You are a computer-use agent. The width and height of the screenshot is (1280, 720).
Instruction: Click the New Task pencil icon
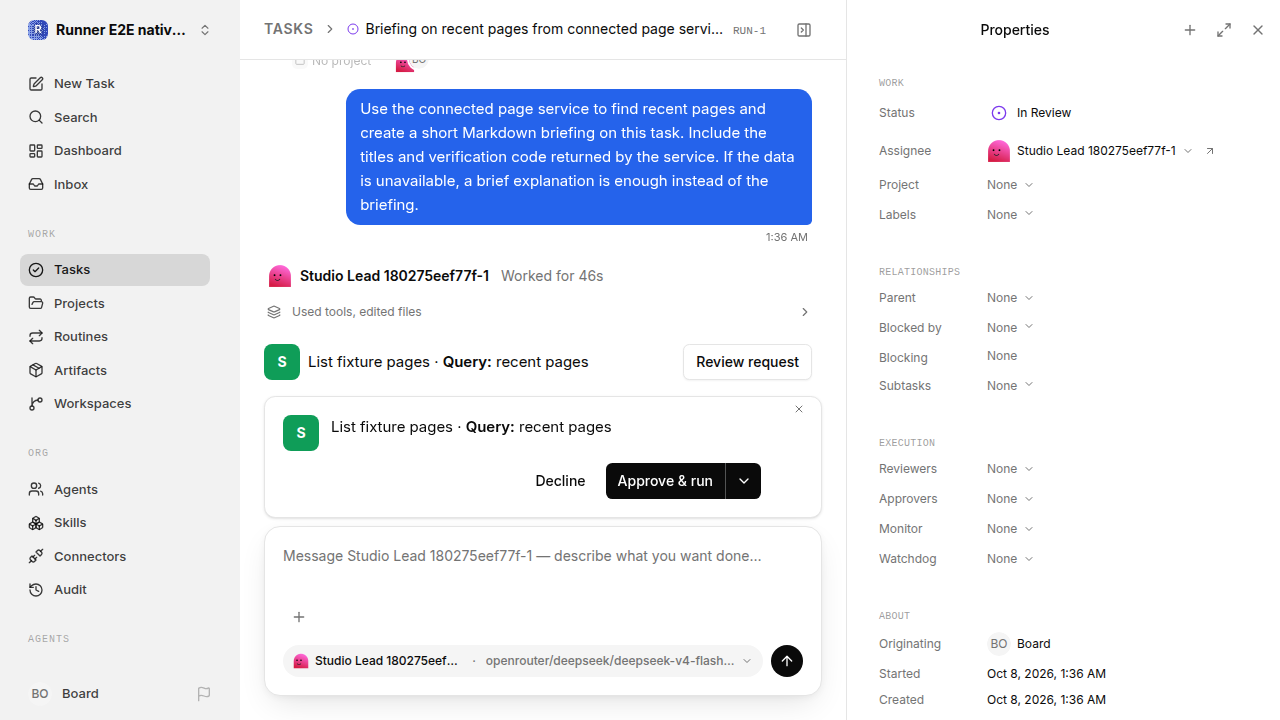[36, 84]
